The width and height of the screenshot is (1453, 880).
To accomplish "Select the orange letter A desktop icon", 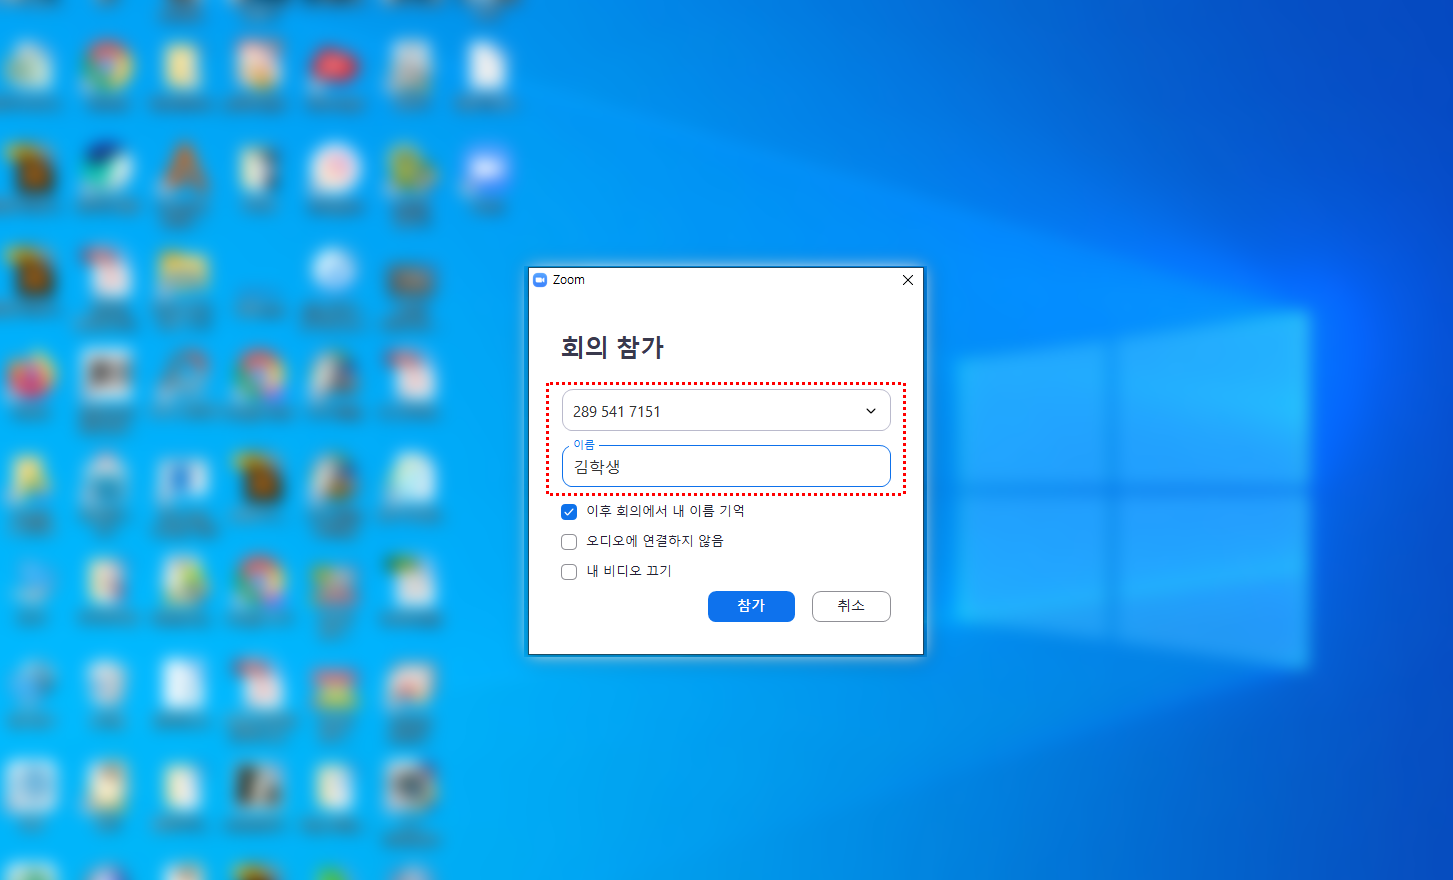I will (183, 167).
